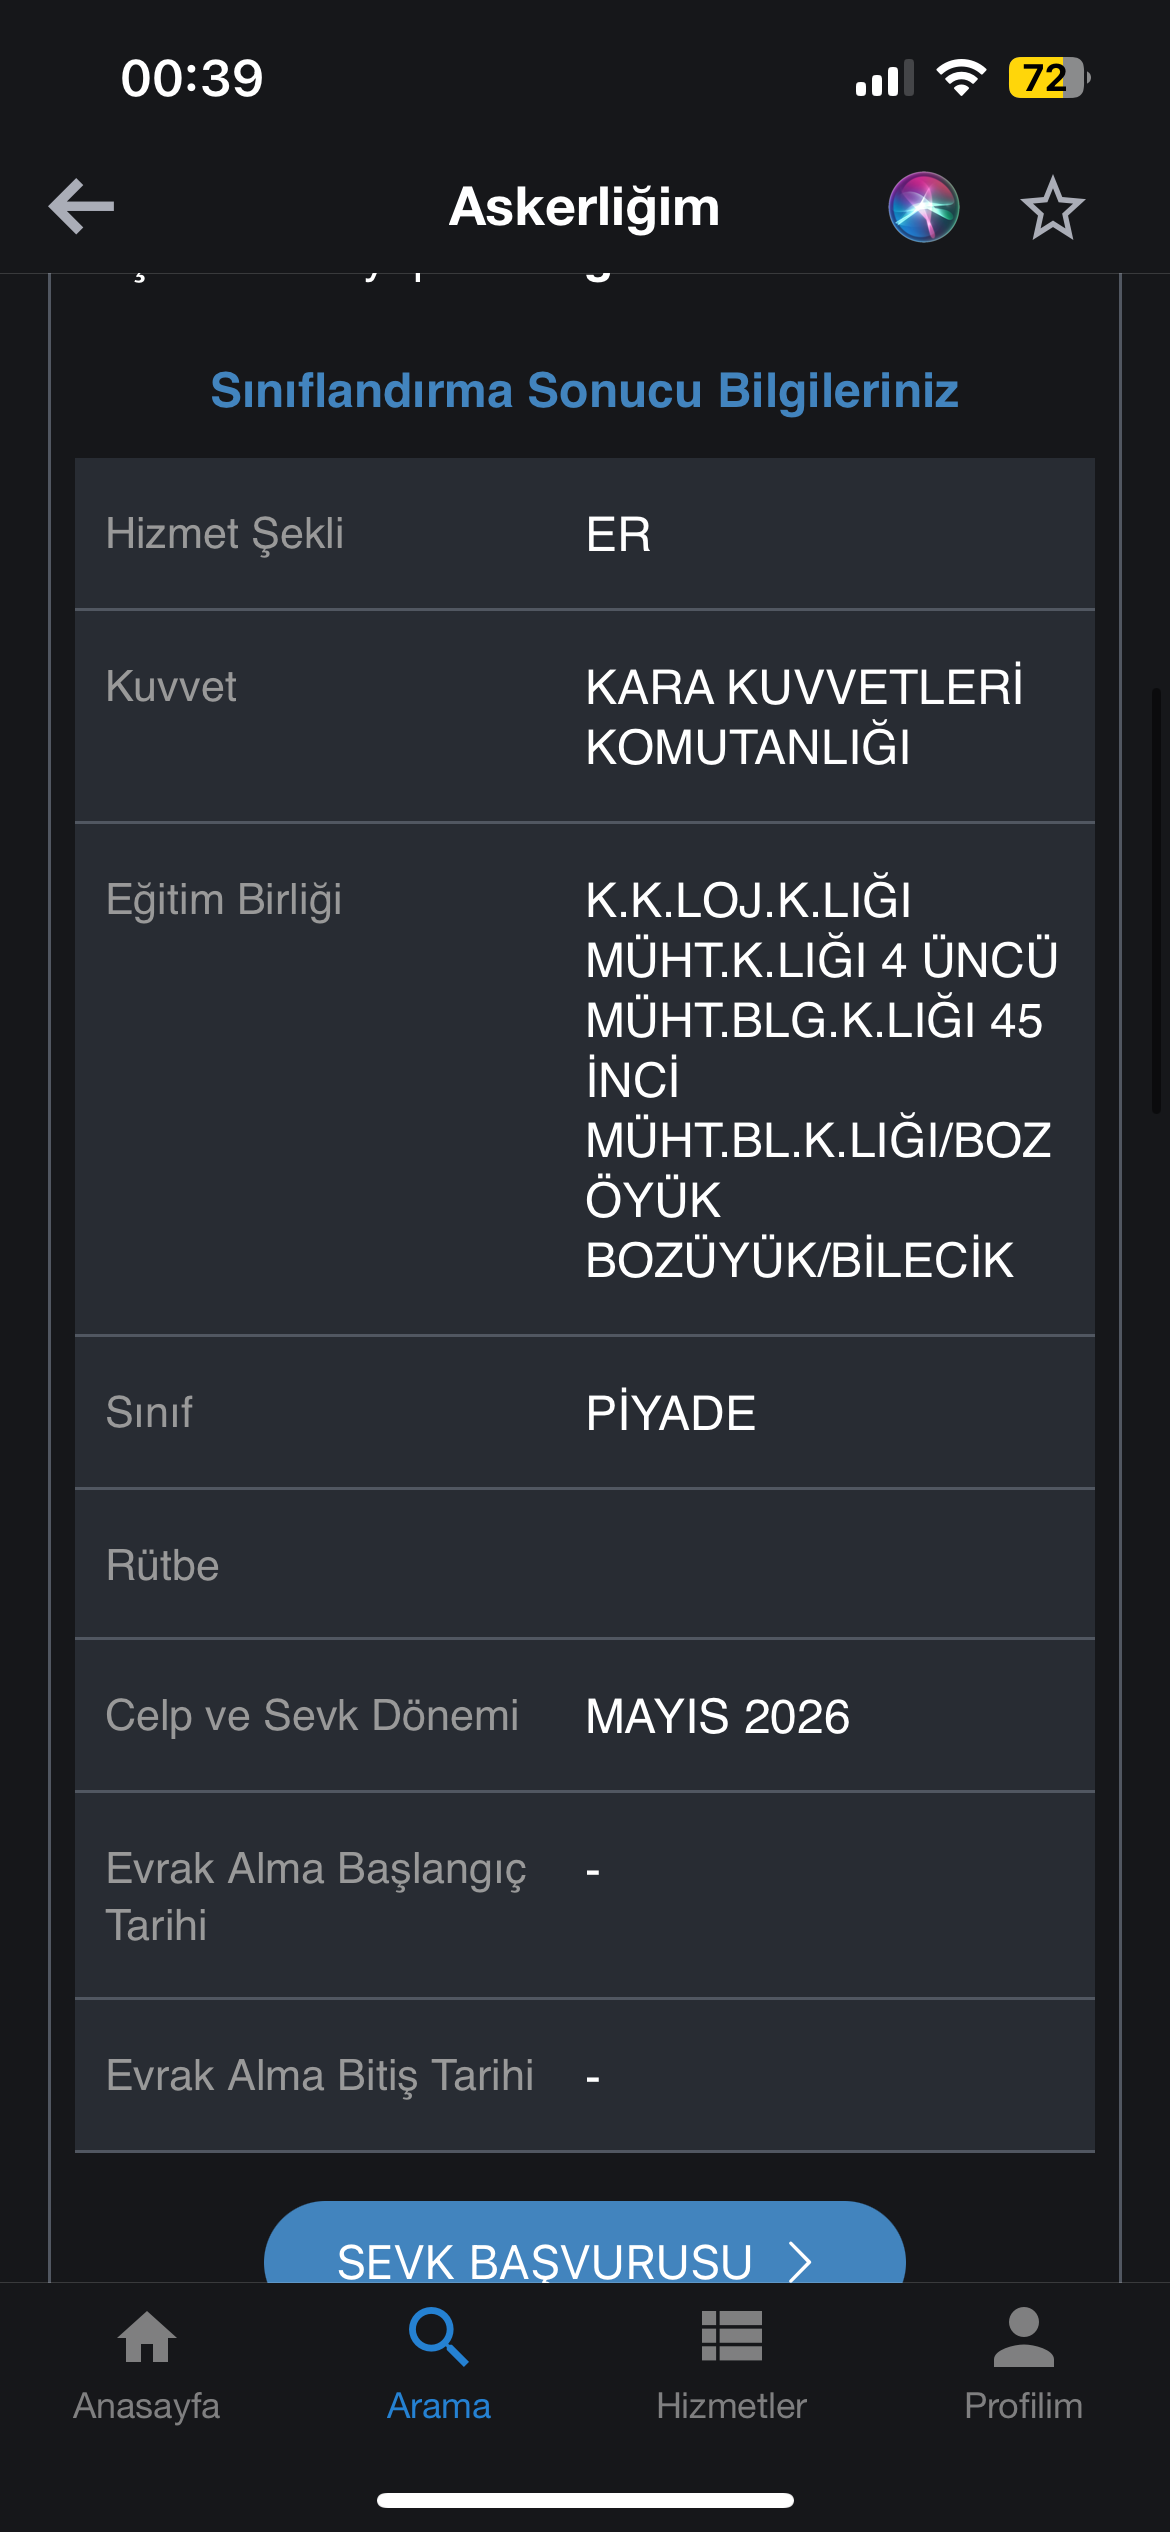The height and width of the screenshot is (2532, 1170).
Task: Tap the home indicator bar
Action: coord(585,2500)
